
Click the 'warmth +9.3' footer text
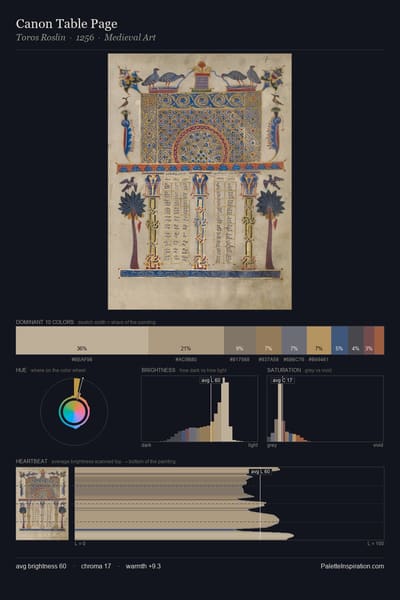click(x=143, y=566)
